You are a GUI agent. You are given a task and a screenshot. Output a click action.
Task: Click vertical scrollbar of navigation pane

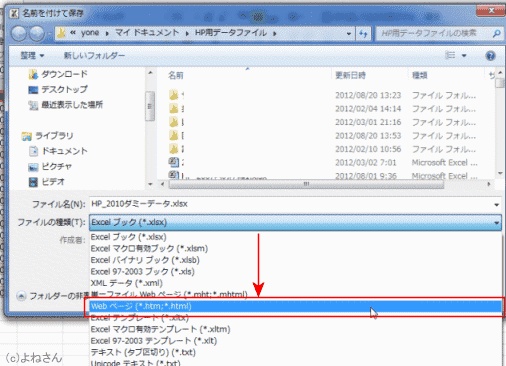tap(150, 106)
